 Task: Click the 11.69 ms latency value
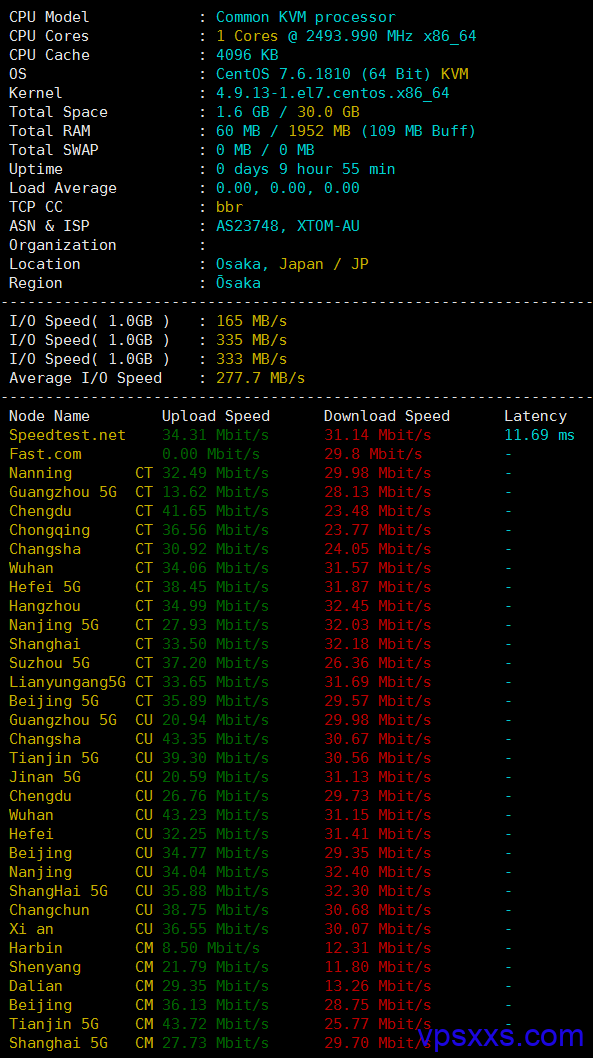click(540, 435)
